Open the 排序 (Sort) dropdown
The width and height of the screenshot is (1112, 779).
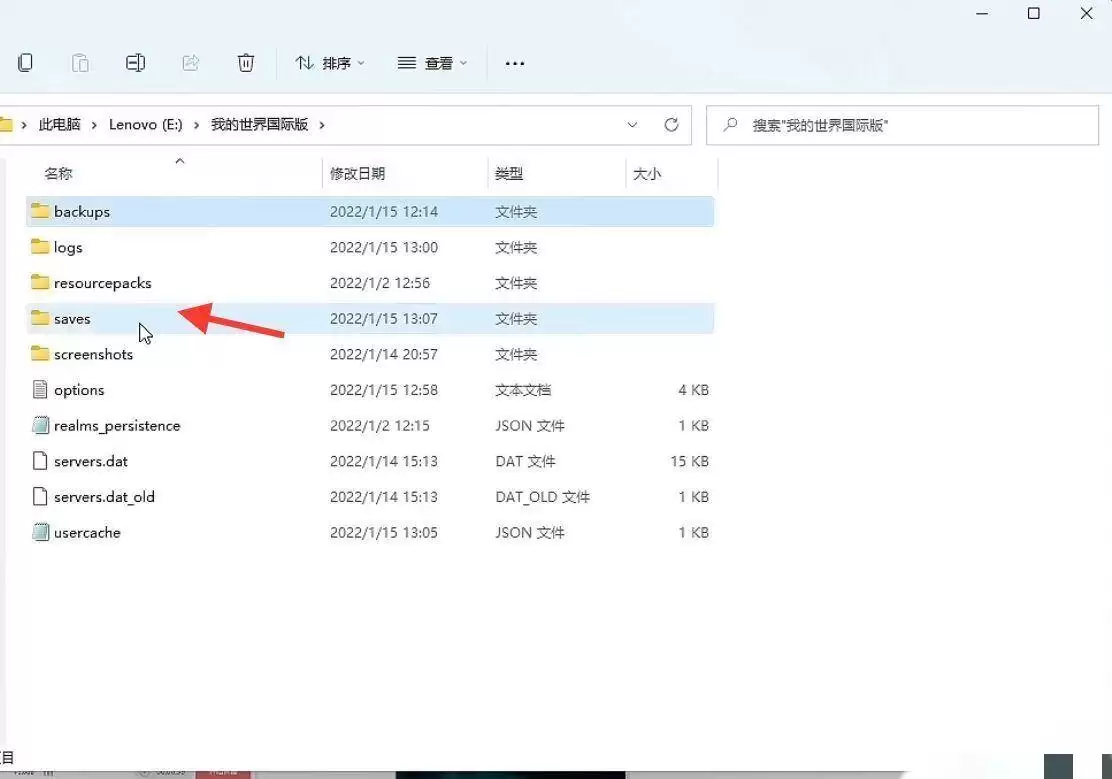(330, 63)
